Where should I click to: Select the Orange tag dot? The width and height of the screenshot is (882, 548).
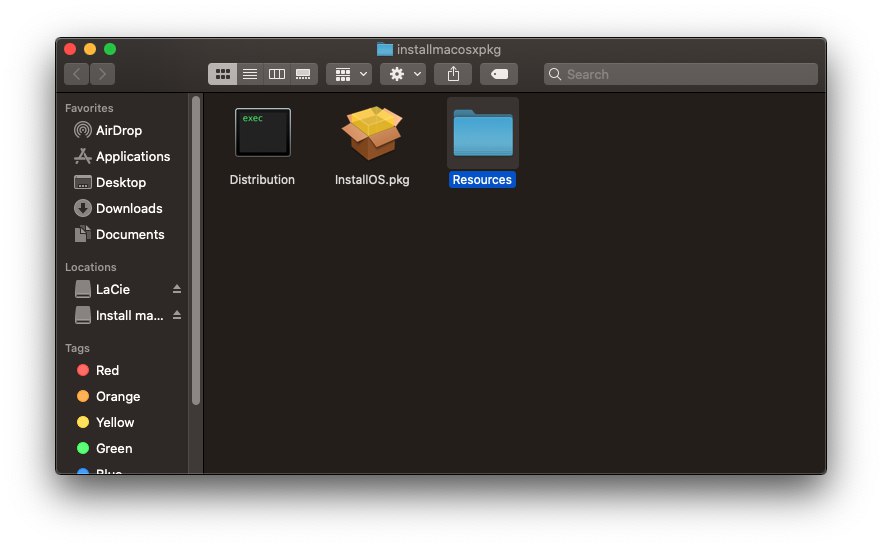tap(83, 396)
